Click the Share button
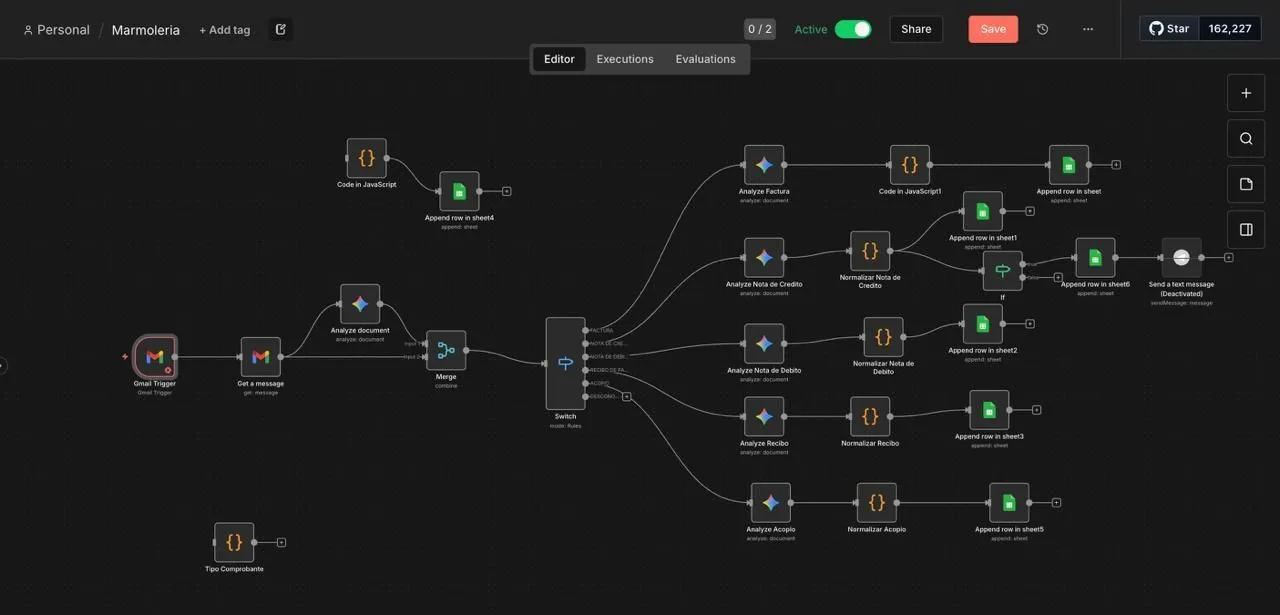Viewport: 1280px width, 615px height. (x=916, y=29)
